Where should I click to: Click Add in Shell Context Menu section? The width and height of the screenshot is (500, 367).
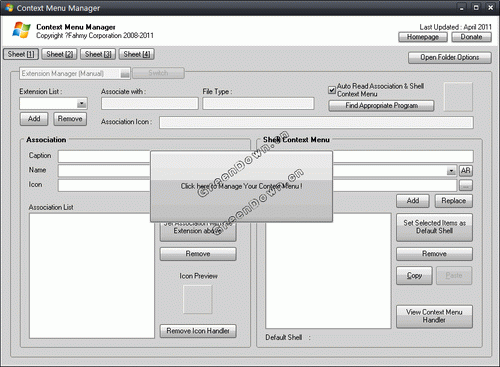413,201
